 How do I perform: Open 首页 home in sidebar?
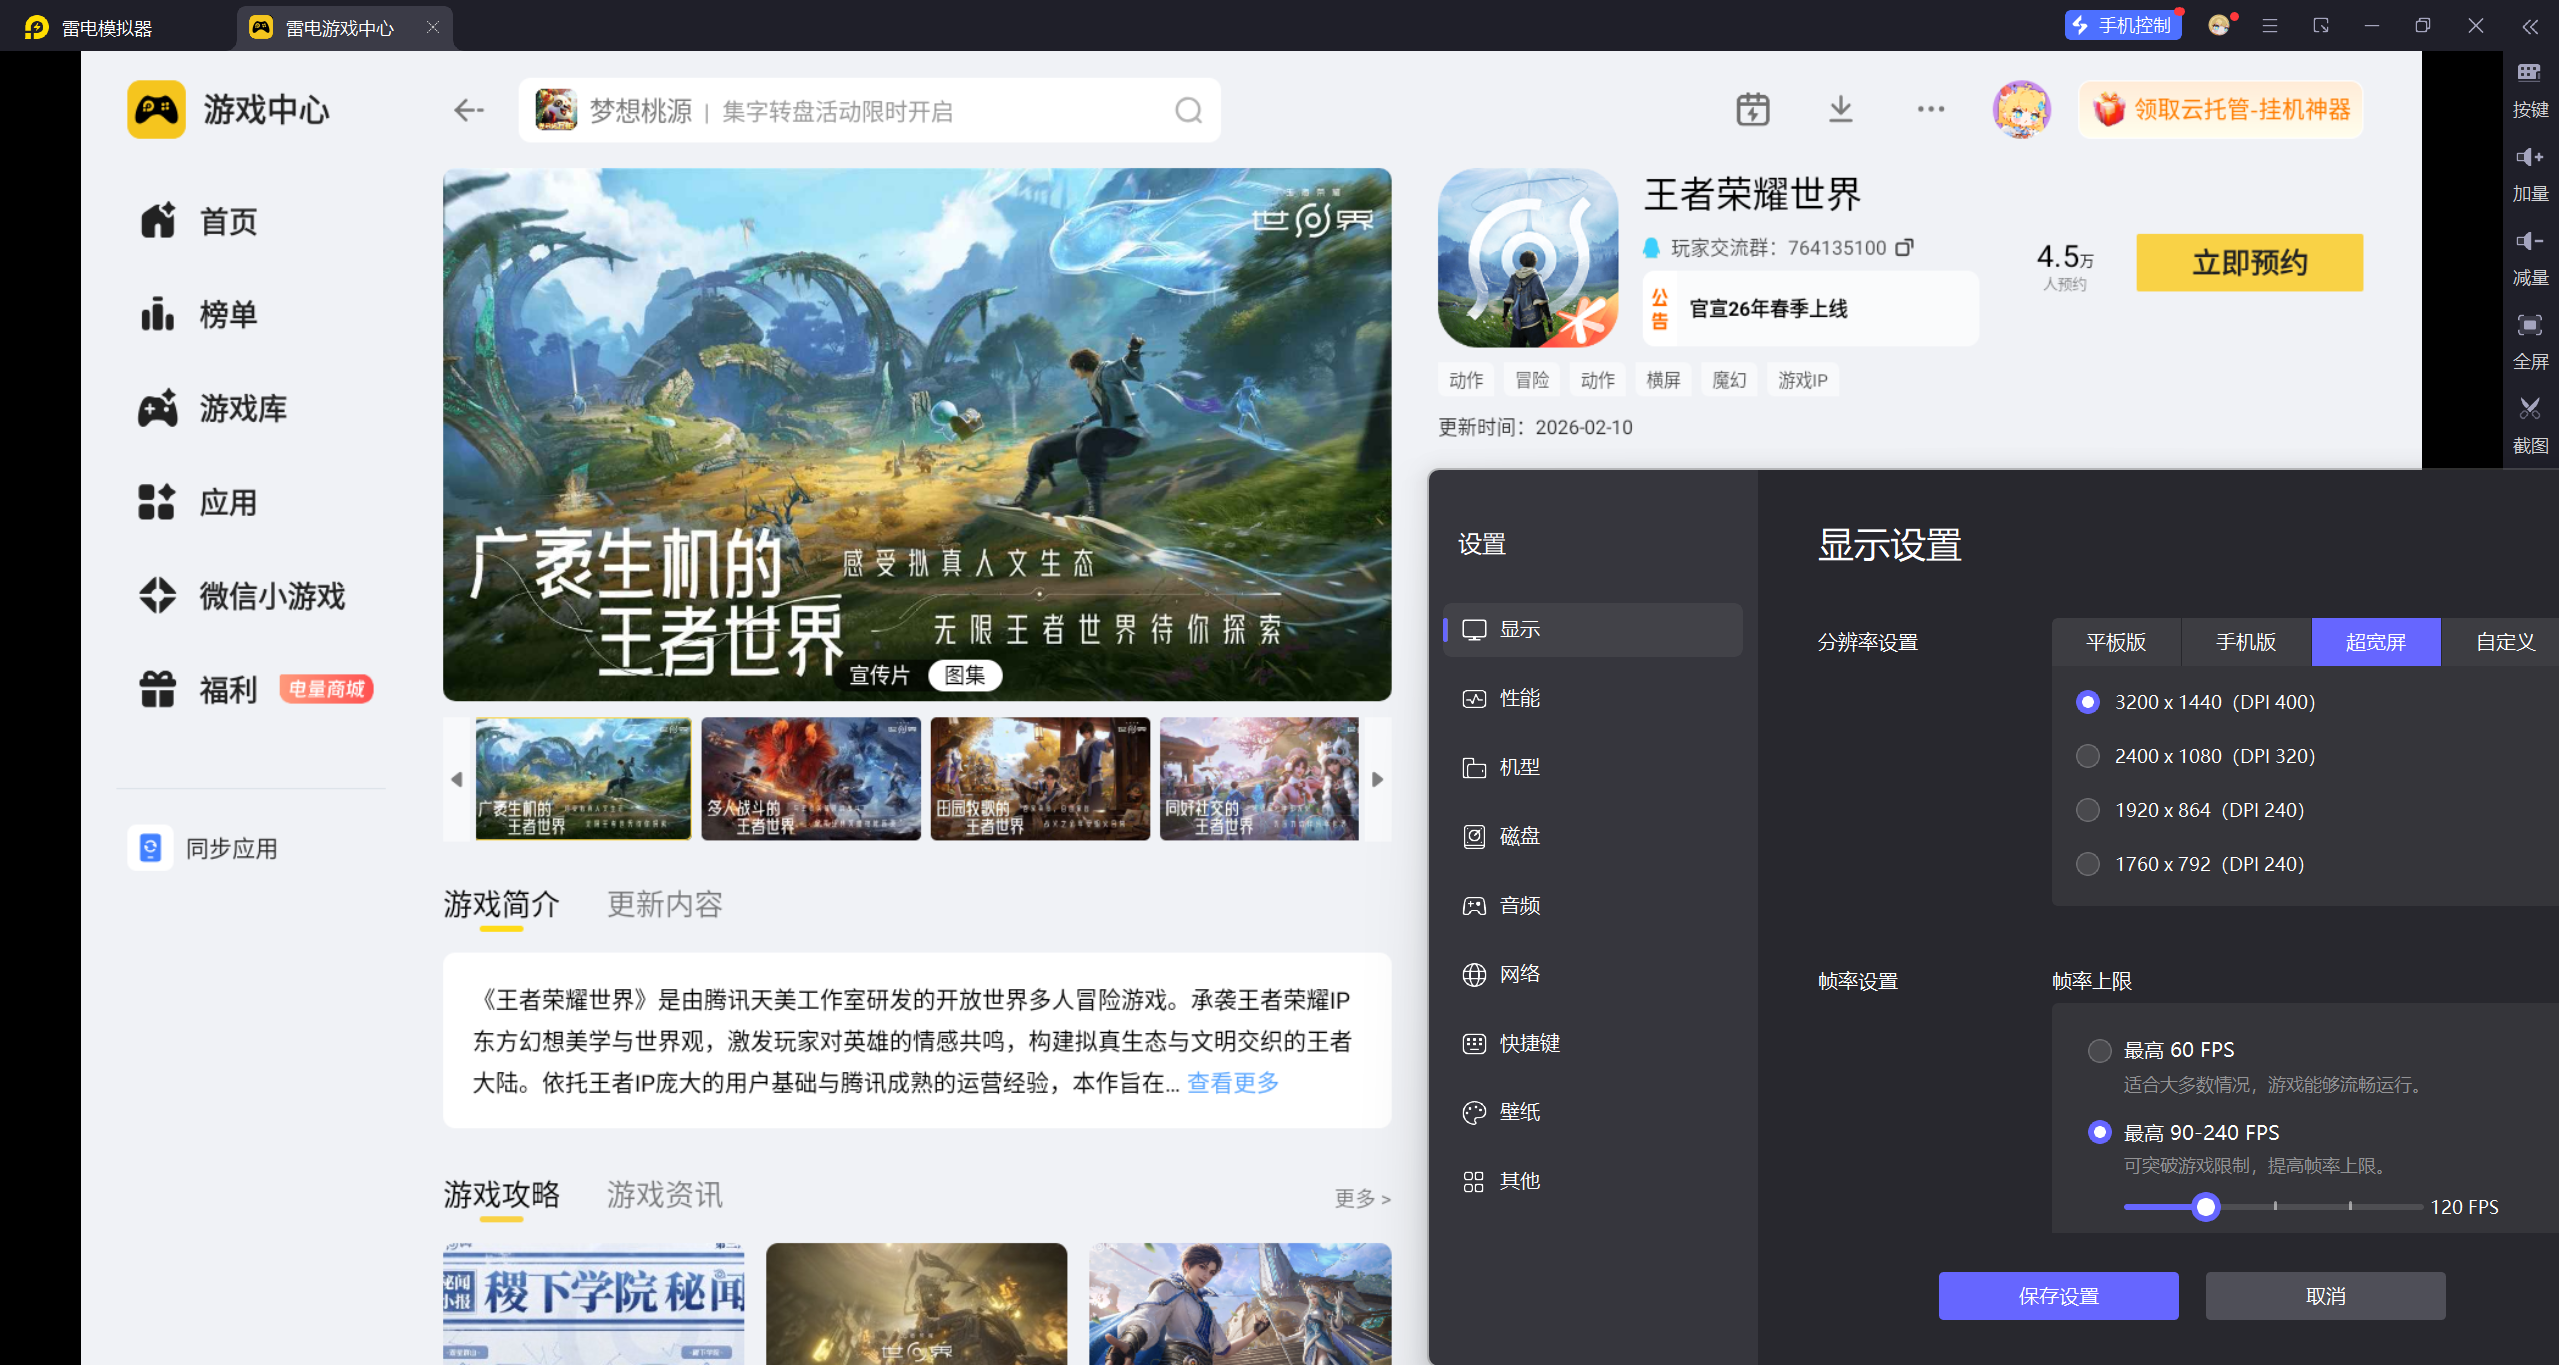click(x=198, y=221)
